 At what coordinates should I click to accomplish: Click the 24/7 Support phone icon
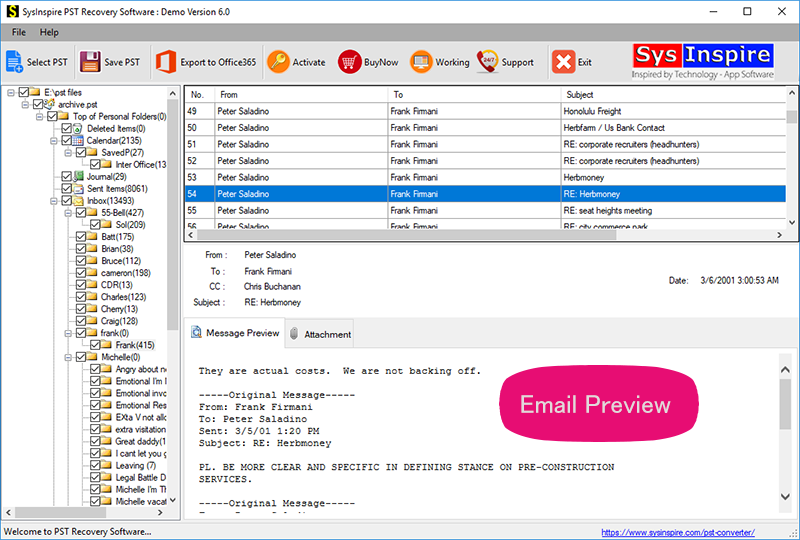click(487, 62)
